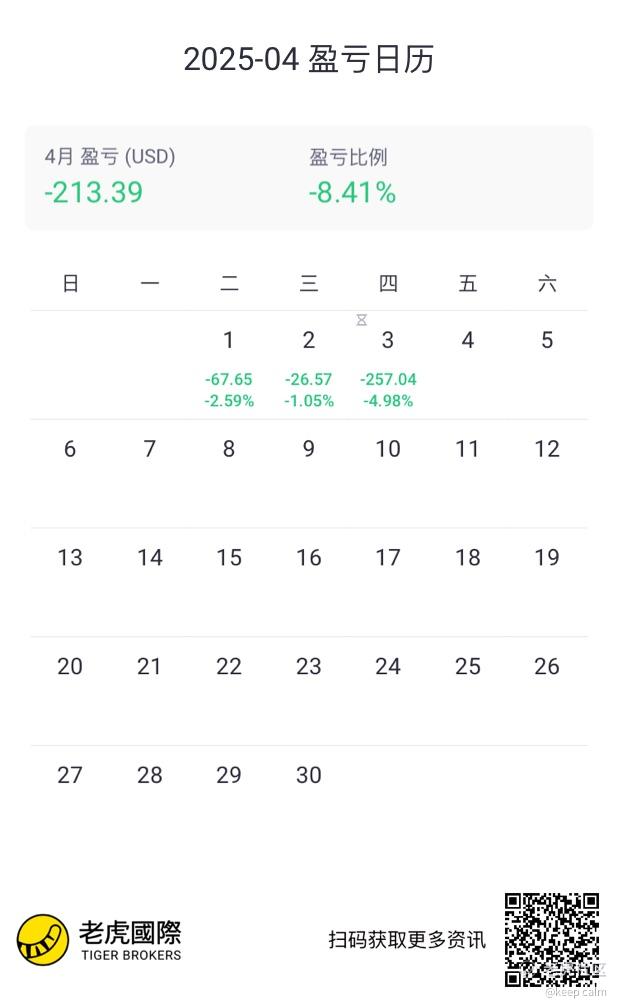Click the 4月 盈亏 (USD) label
This screenshot has height=1006, width=618.
click(110, 157)
